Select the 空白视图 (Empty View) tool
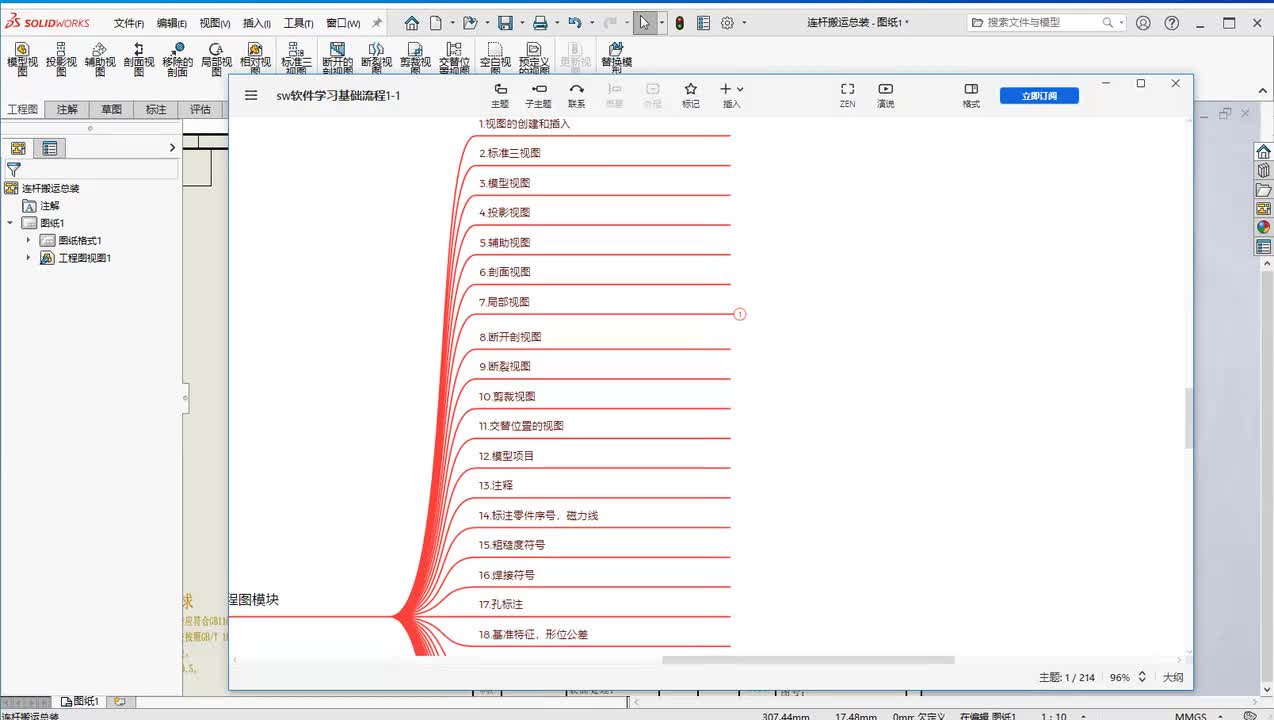Viewport: 1274px width, 720px height. tap(495, 59)
